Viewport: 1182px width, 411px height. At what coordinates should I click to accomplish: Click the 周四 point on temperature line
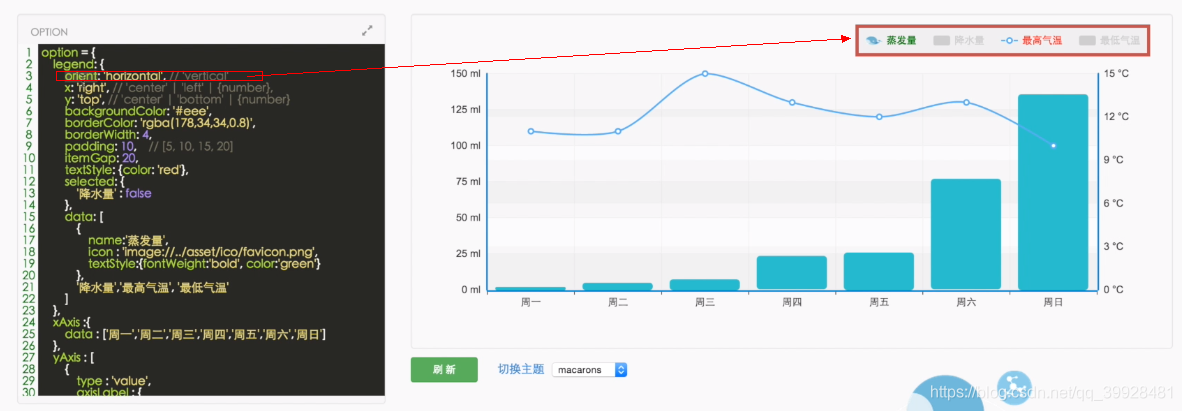click(x=792, y=103)
